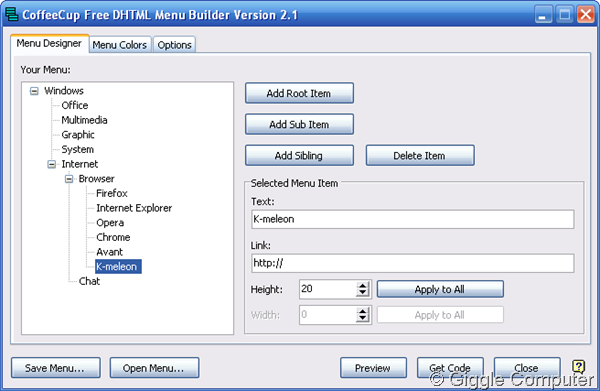The height and width of the screenshot is (391, 600).
Task: Decrease Height value with down arrow
Action: (362, 293)
